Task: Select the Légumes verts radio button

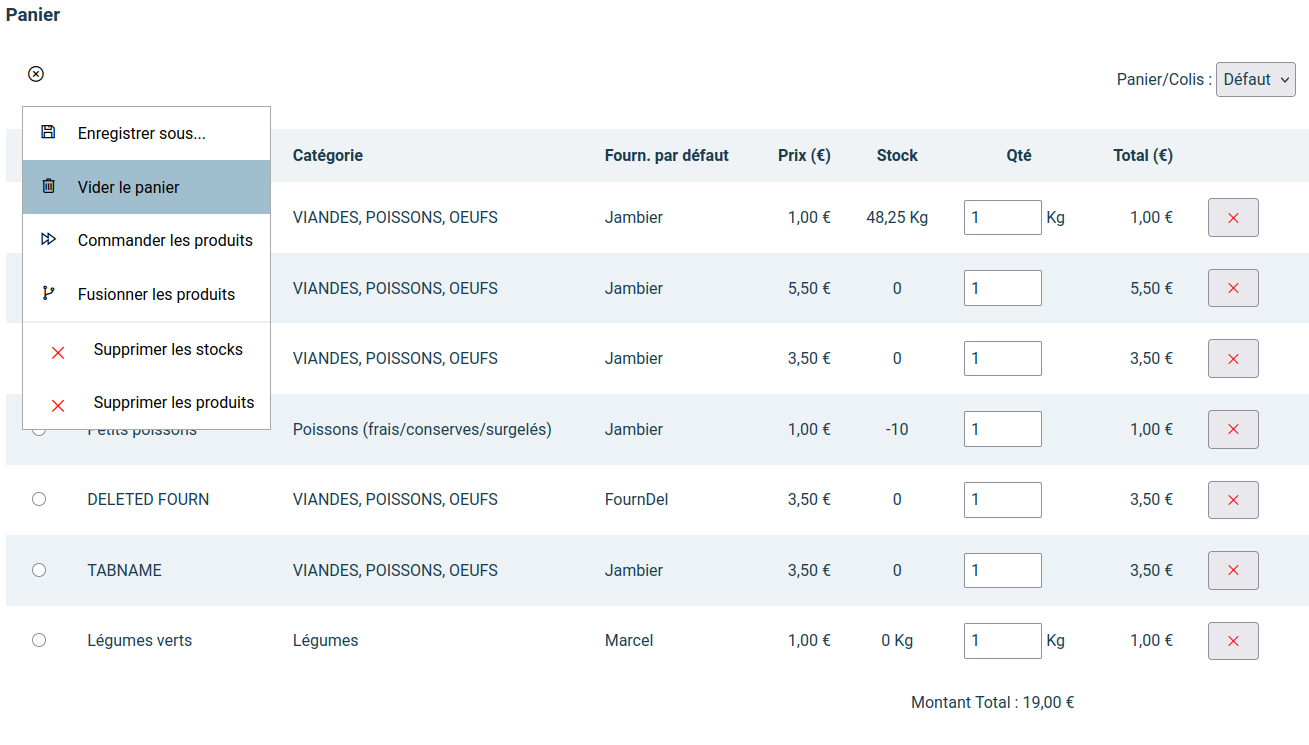Action: pos(39,640)
